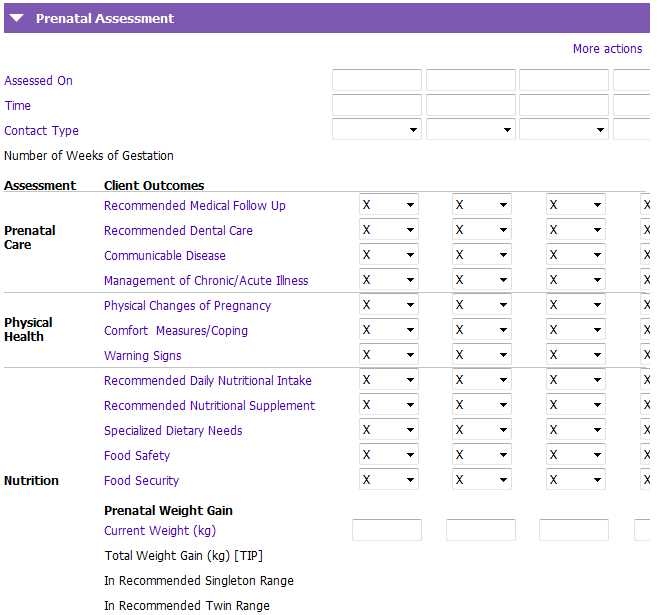The image size is (662, 615).
Task: Click second Time input field
Action: pyautogui.click(x=471, y=105)
